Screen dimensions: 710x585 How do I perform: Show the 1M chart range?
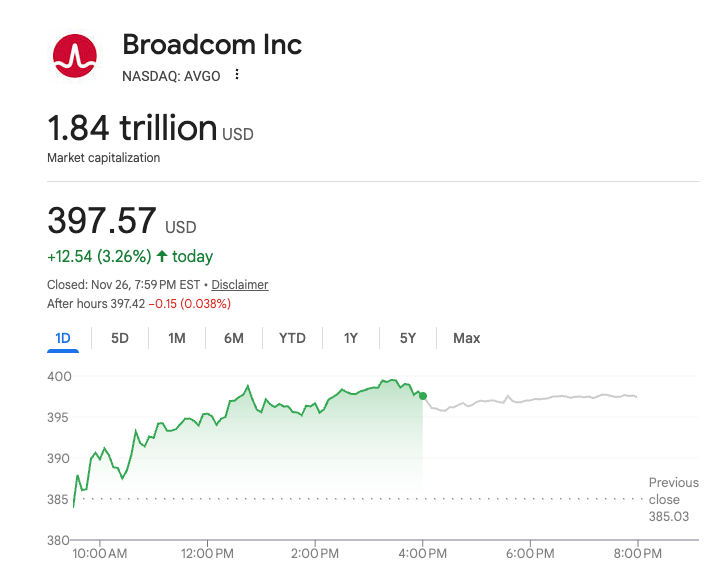pos(177,338)
